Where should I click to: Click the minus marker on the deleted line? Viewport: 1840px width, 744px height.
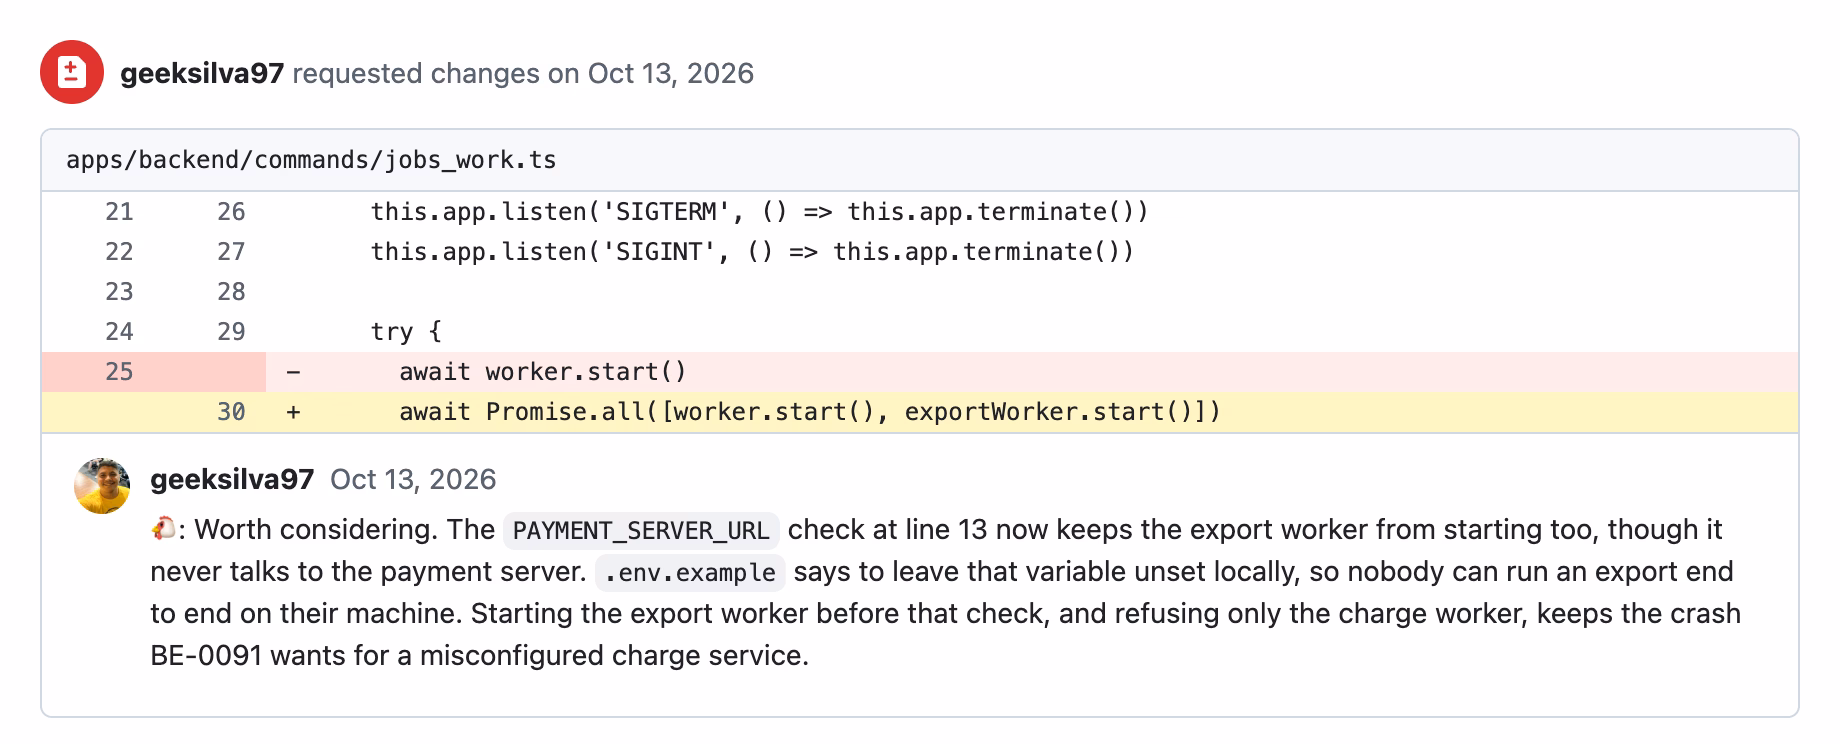293,372
